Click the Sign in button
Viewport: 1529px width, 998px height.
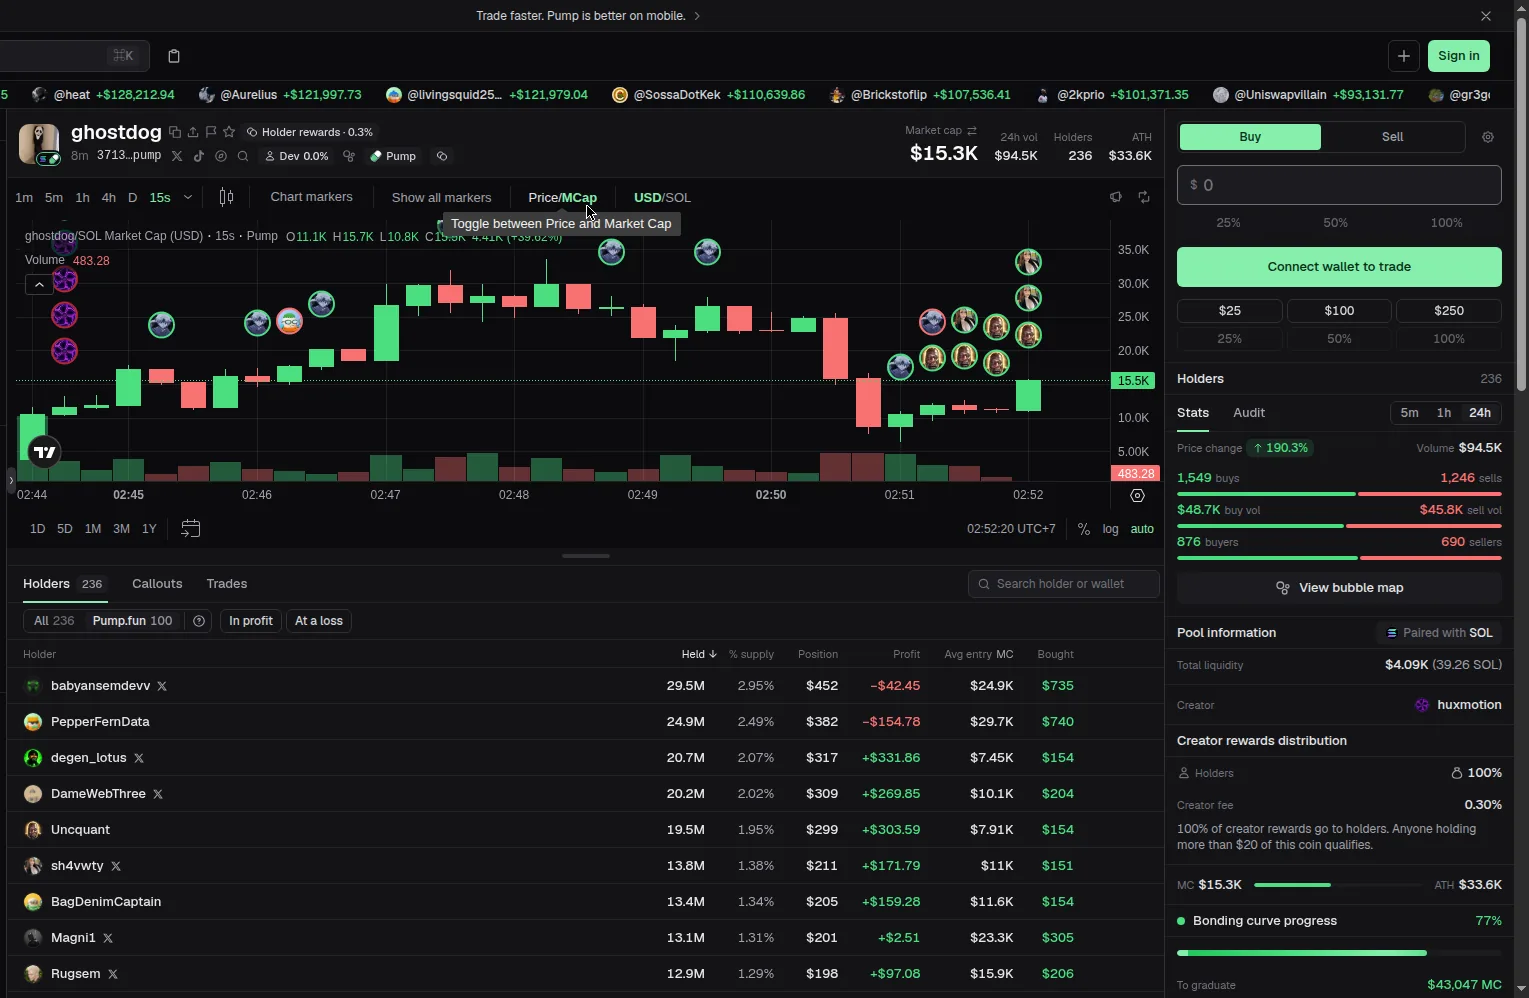[x=1459, y=56]
